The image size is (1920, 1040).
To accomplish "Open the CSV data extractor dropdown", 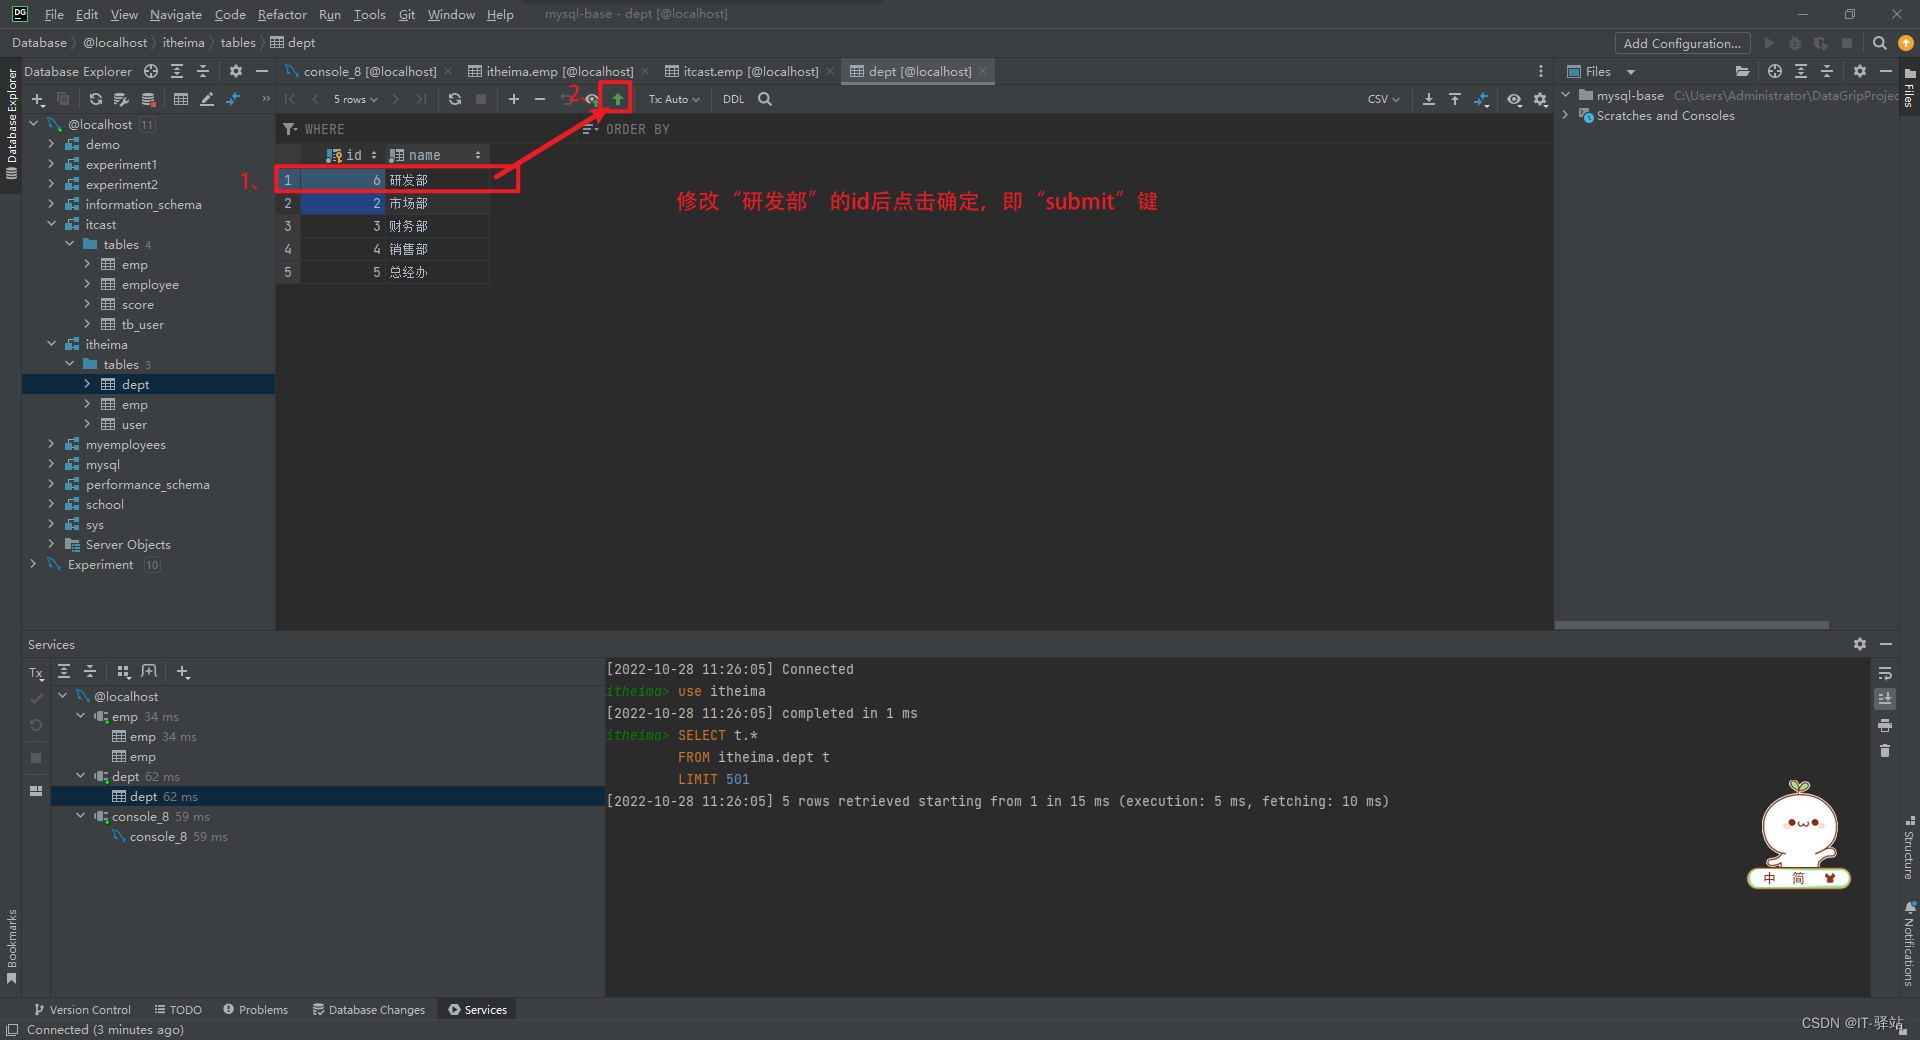I will [1383, 99].
